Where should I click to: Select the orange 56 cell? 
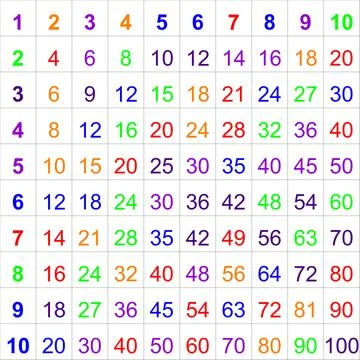coord(234,274)
